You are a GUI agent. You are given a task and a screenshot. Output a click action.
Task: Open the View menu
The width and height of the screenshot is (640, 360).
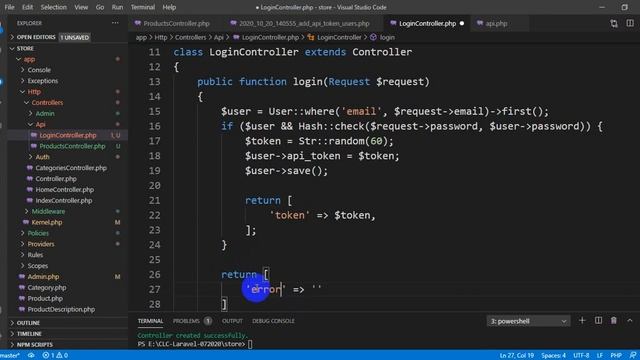[x=81, y=7]
